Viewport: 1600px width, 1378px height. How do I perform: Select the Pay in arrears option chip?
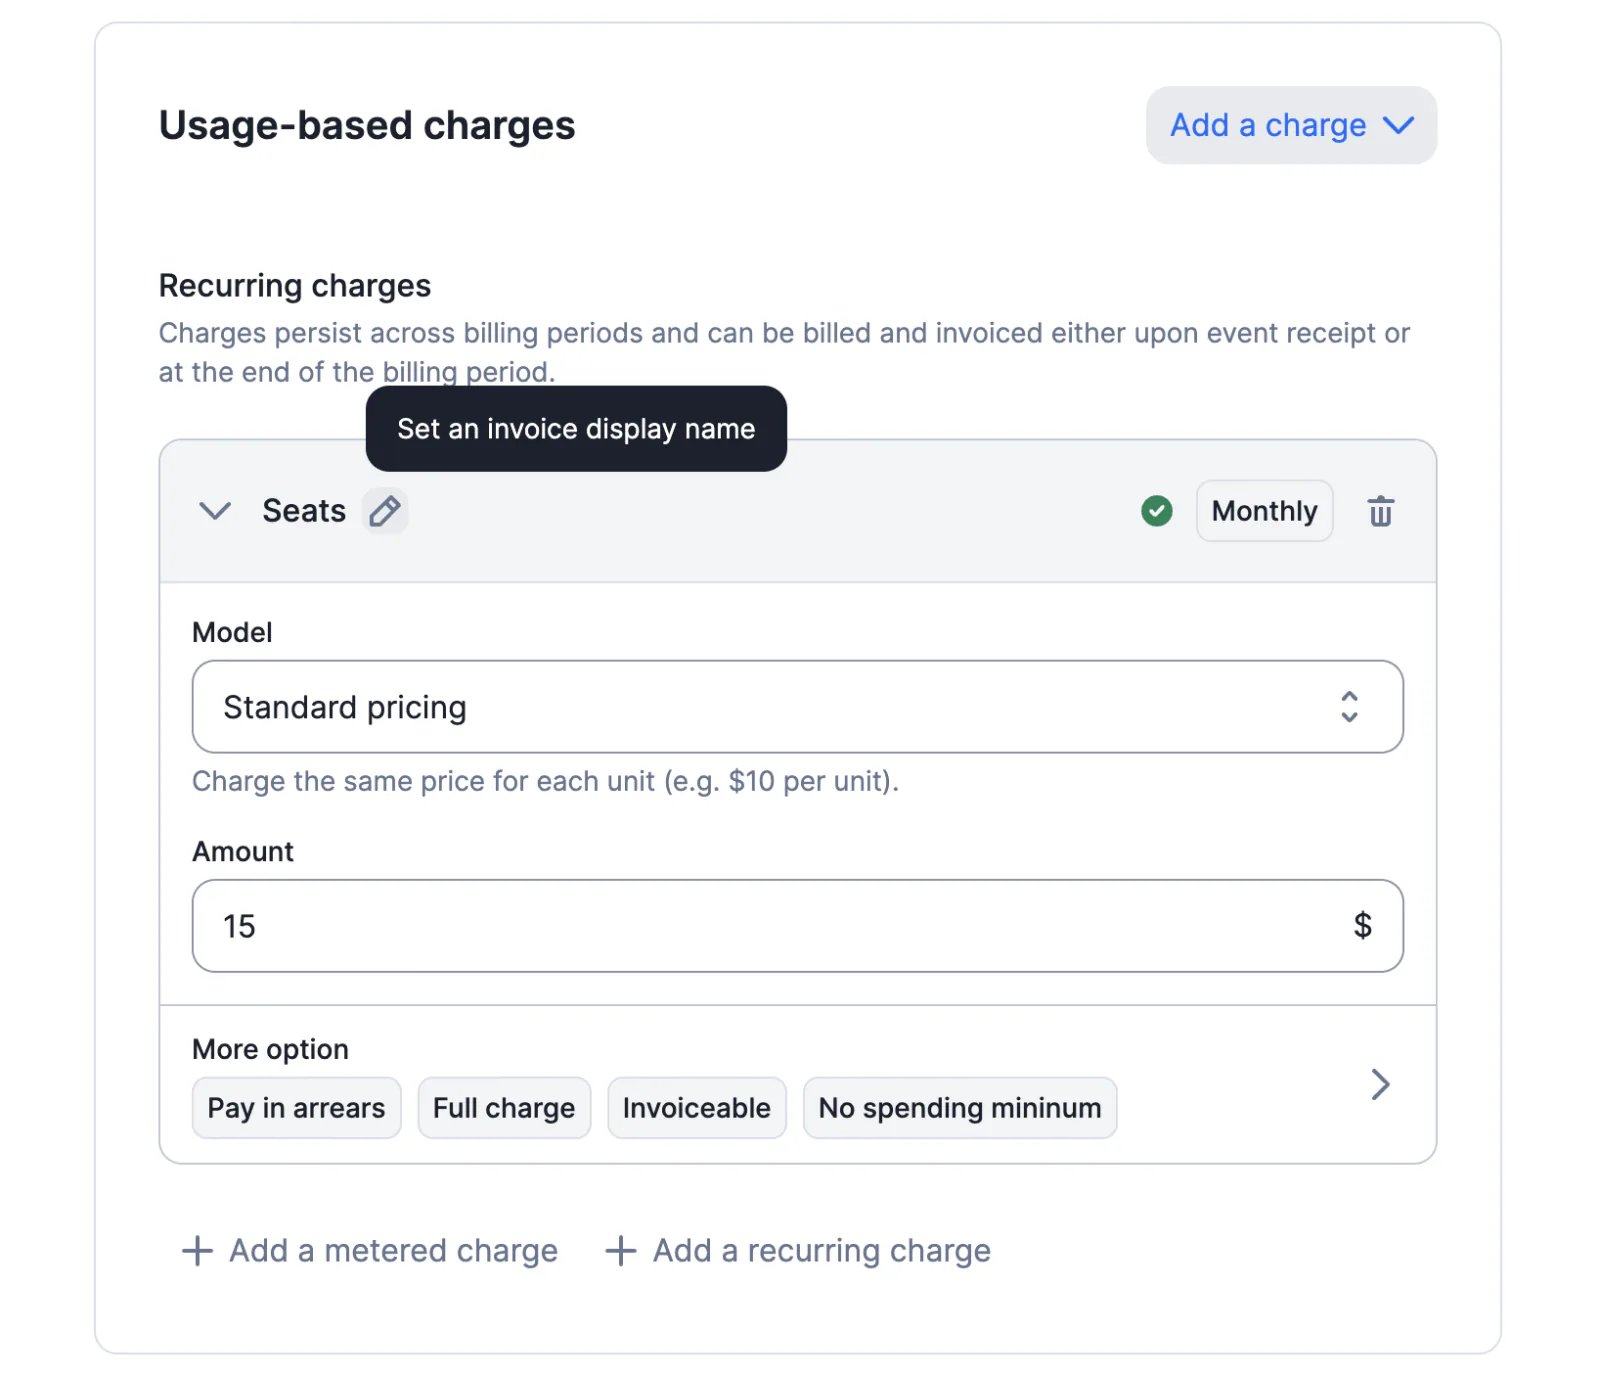click(x=296, y=1108)
